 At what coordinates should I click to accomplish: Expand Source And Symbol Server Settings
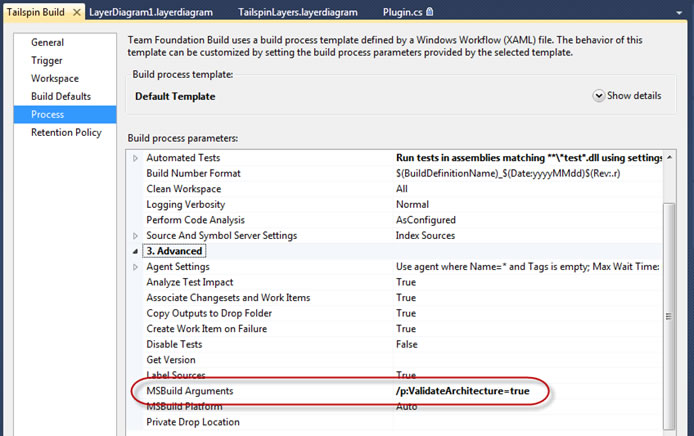coord(135,236)
